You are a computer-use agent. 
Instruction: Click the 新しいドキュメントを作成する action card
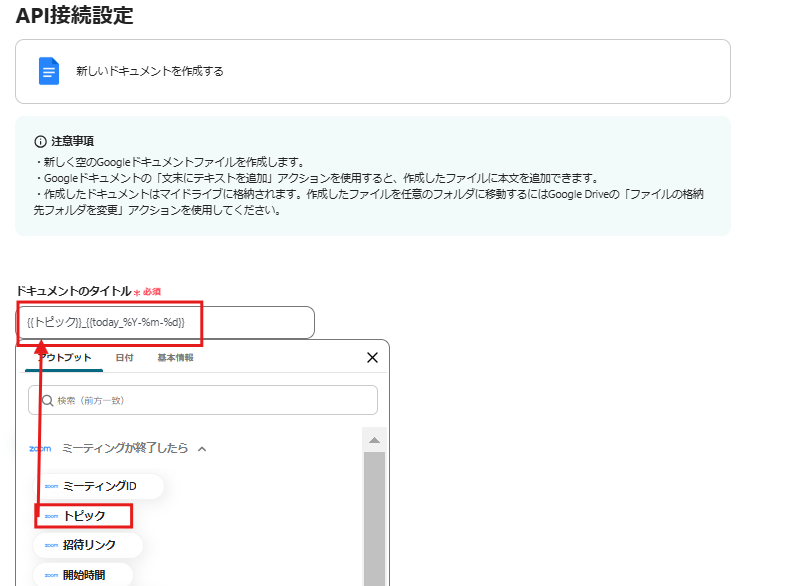pyautogui.click(x=373, y=71)
